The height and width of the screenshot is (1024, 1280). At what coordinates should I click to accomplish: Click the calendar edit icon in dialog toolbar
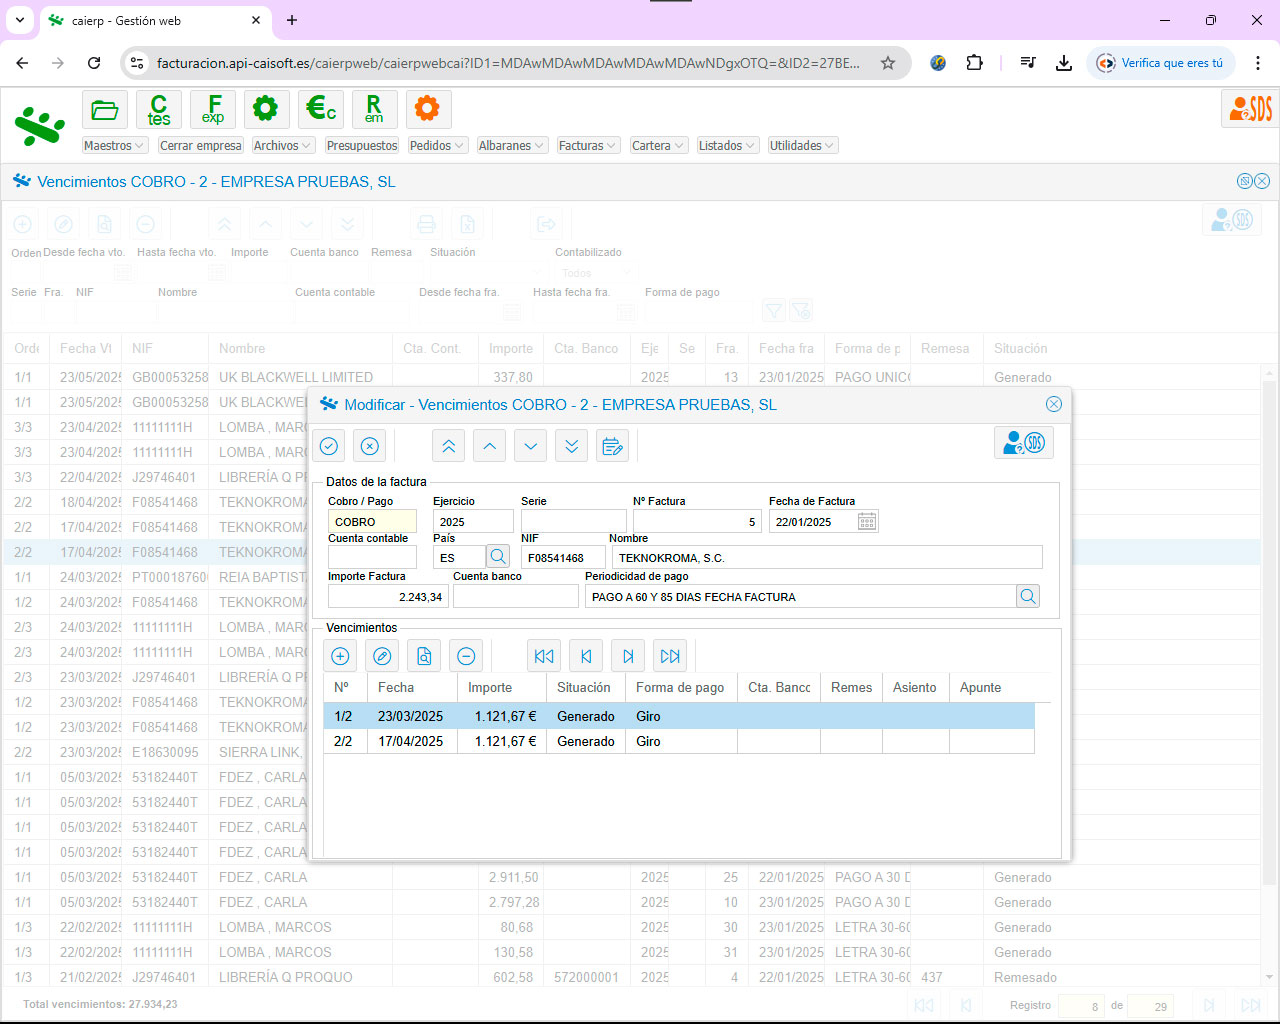point(612,446)
